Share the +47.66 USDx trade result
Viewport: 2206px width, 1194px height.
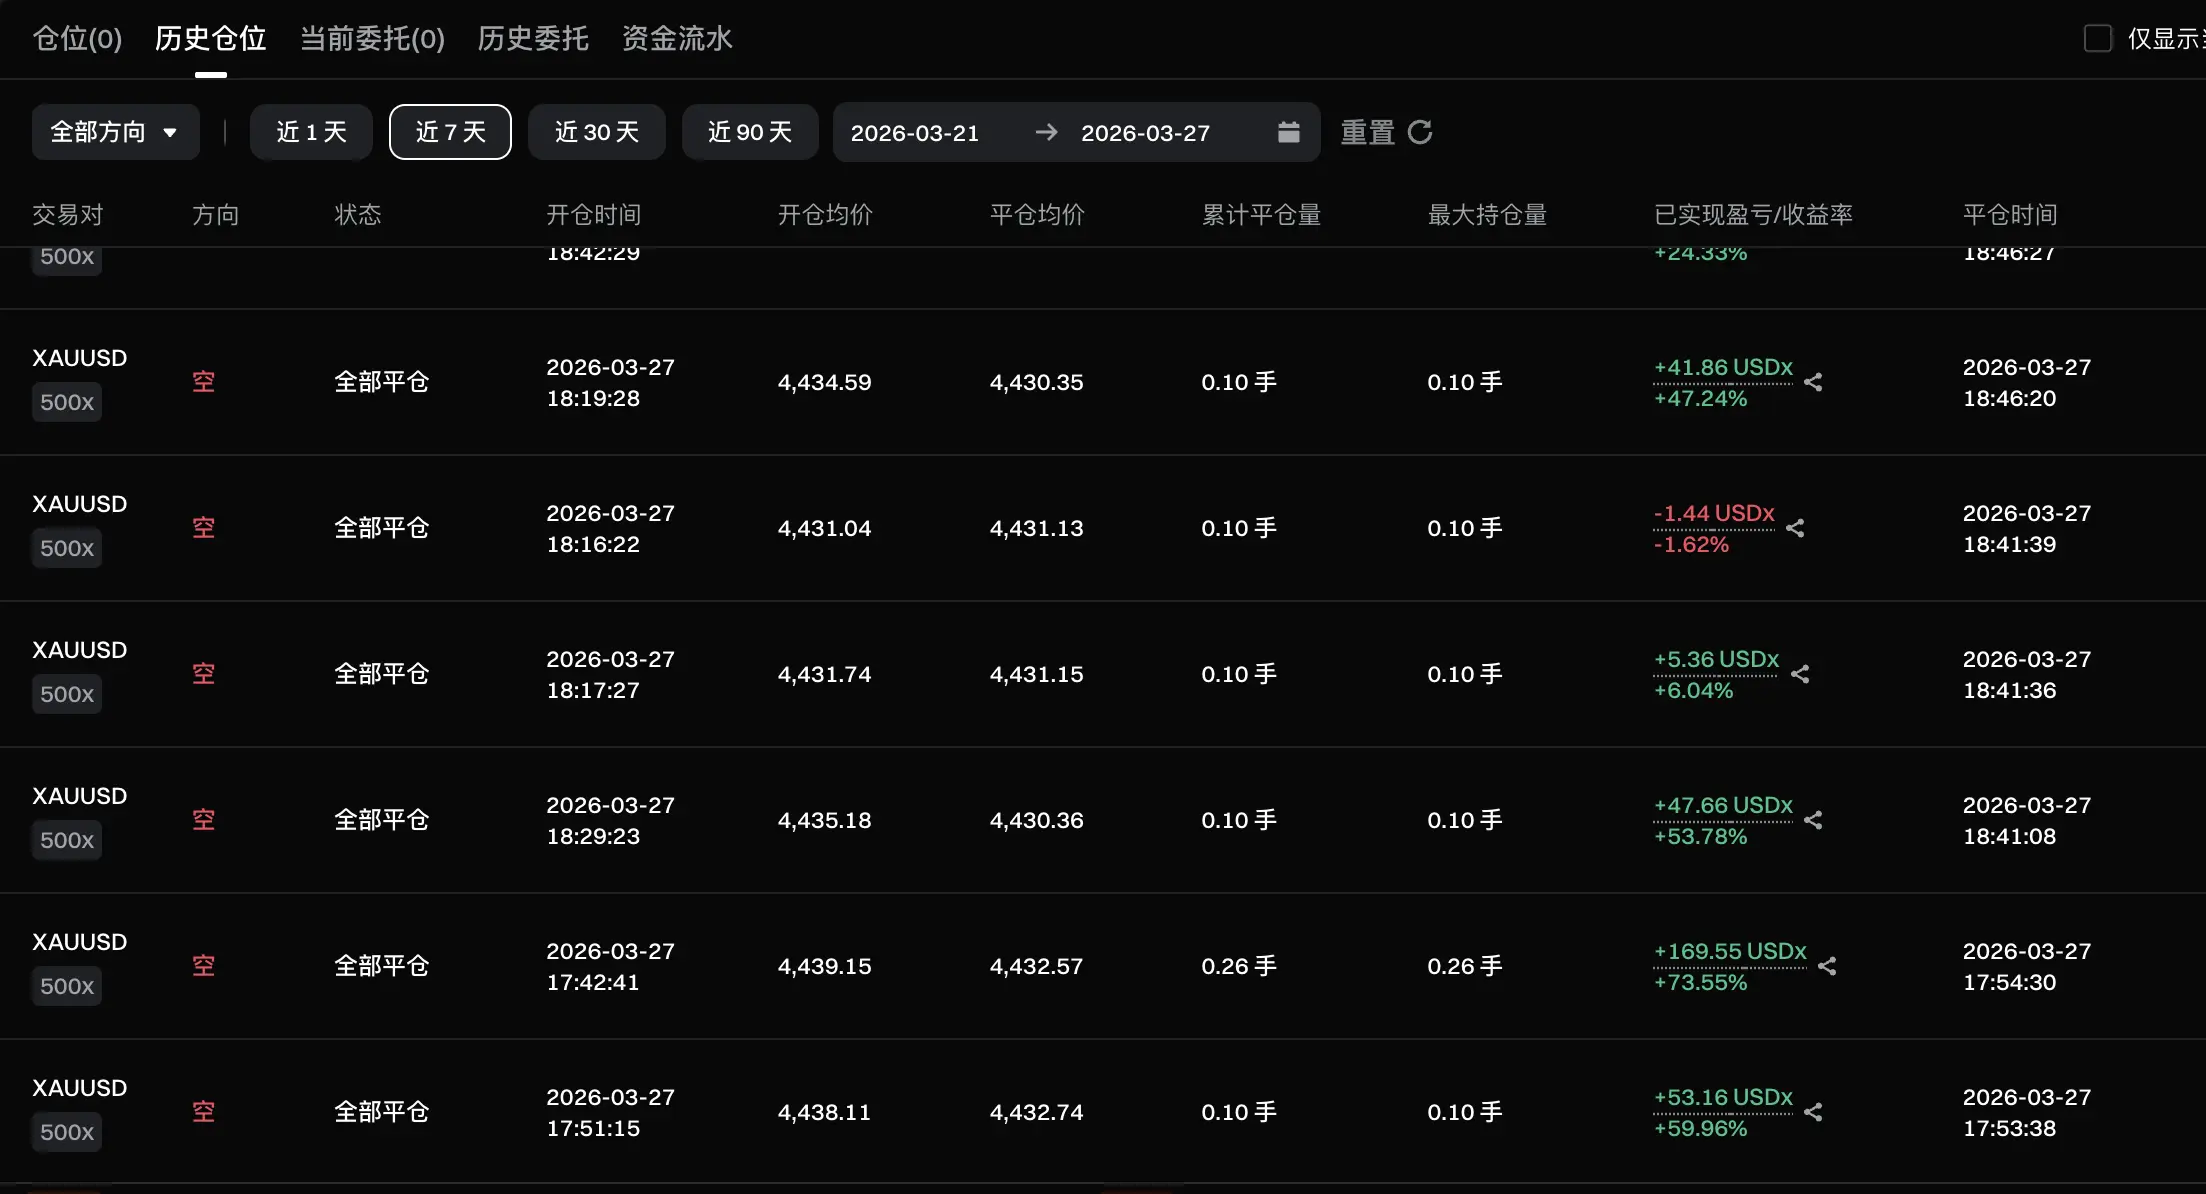[x=1813, y=820]
